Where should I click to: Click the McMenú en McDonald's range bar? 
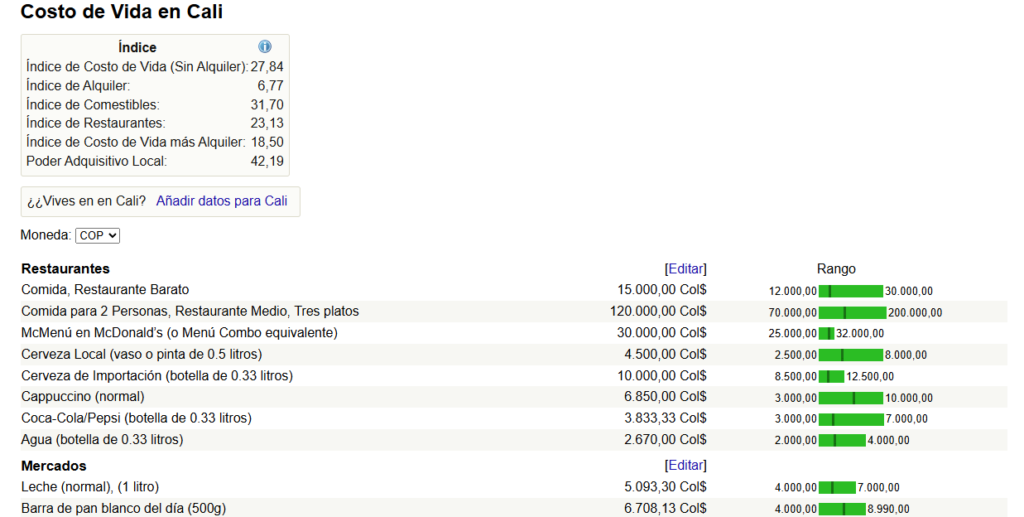pyautogui.click(x=826, y=333)
